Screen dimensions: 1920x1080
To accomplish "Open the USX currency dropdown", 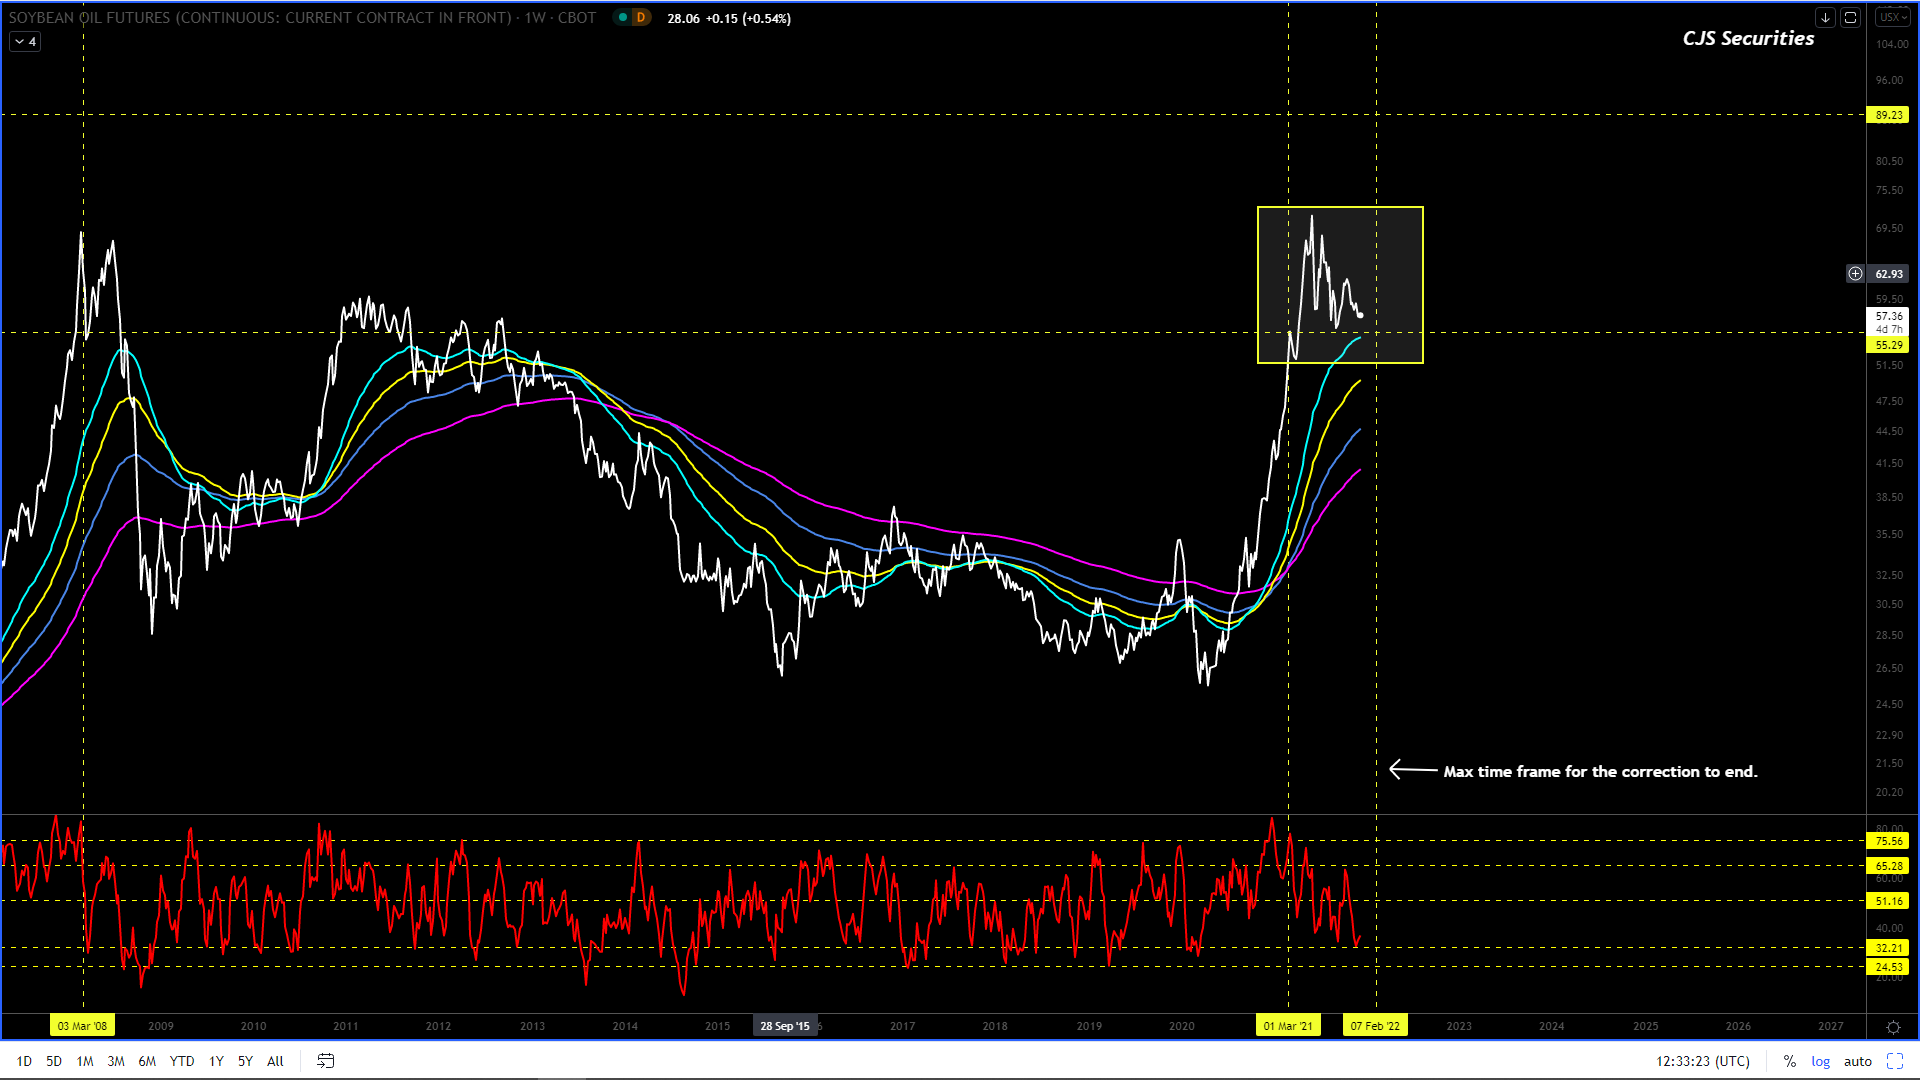I will [x=1891, y=17].
